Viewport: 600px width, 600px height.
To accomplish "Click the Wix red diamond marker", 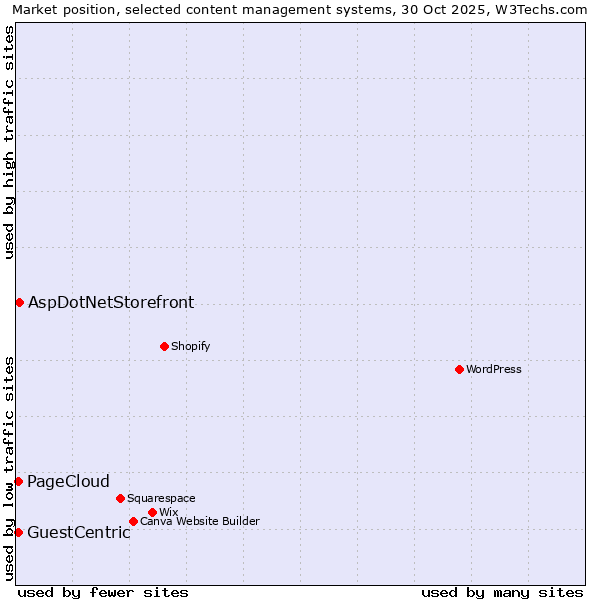I will click(152, 512).
